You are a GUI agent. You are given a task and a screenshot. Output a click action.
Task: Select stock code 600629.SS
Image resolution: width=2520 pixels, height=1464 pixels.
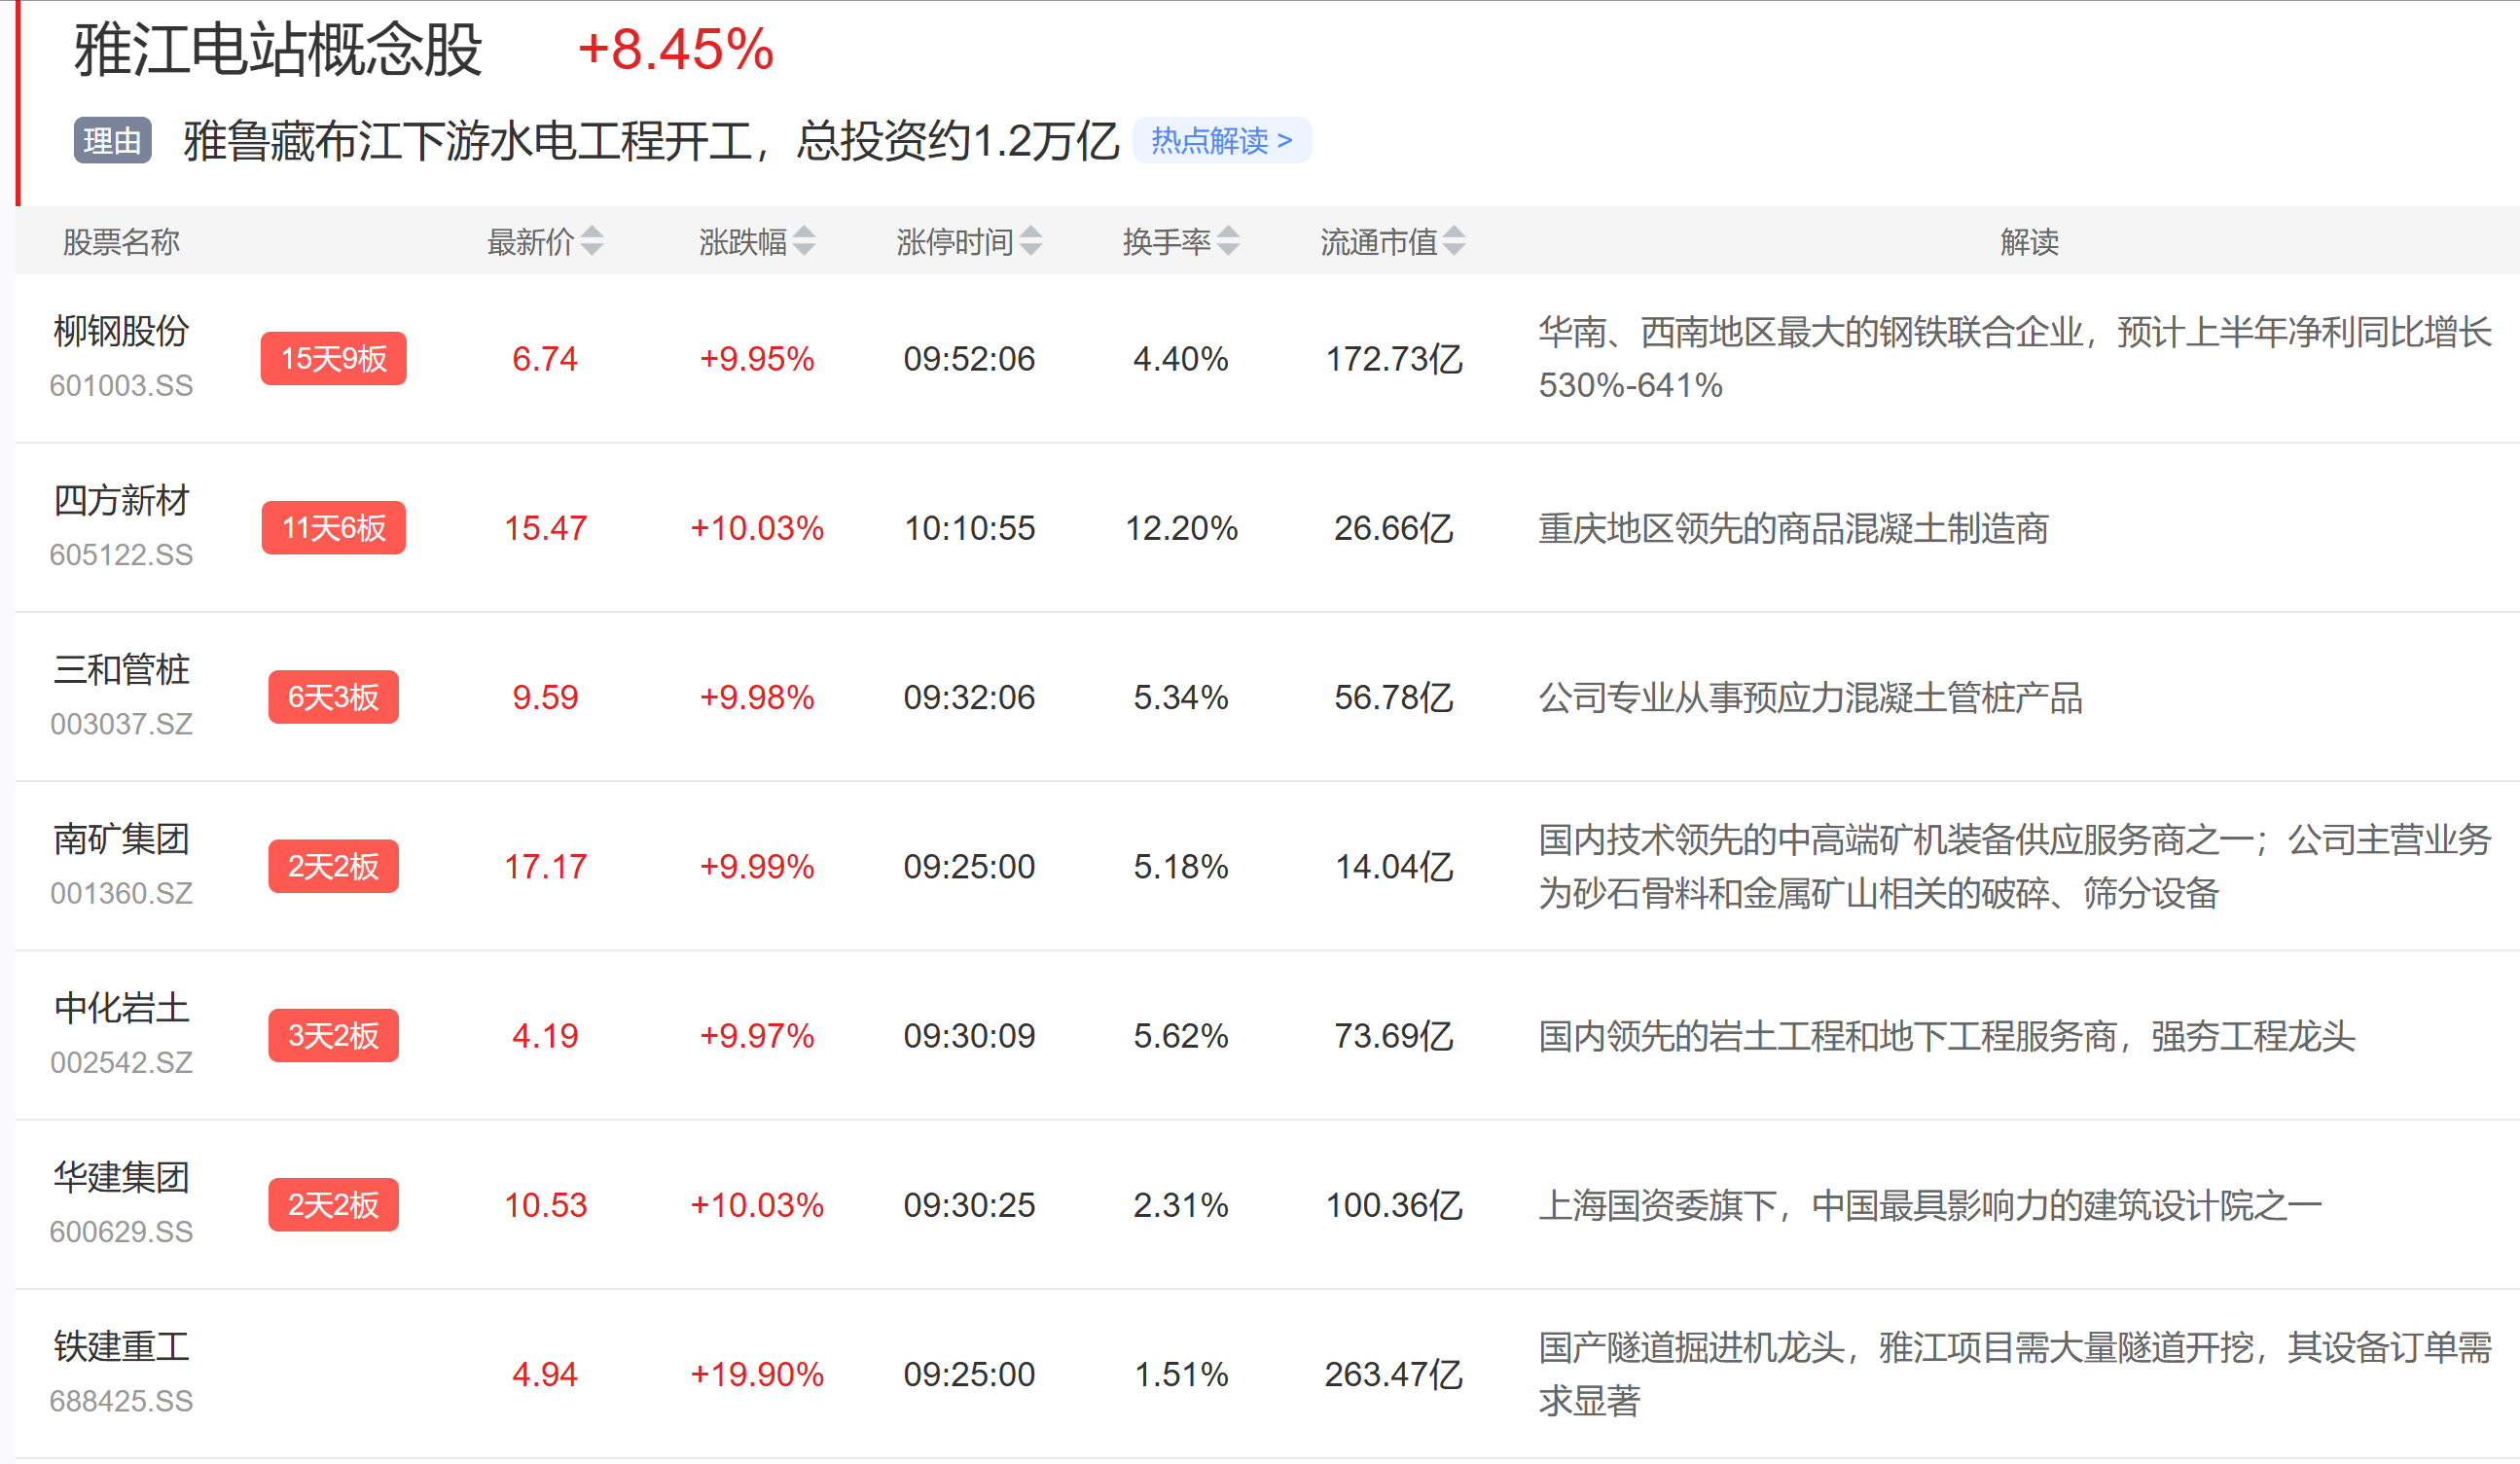pos(121,1231)
